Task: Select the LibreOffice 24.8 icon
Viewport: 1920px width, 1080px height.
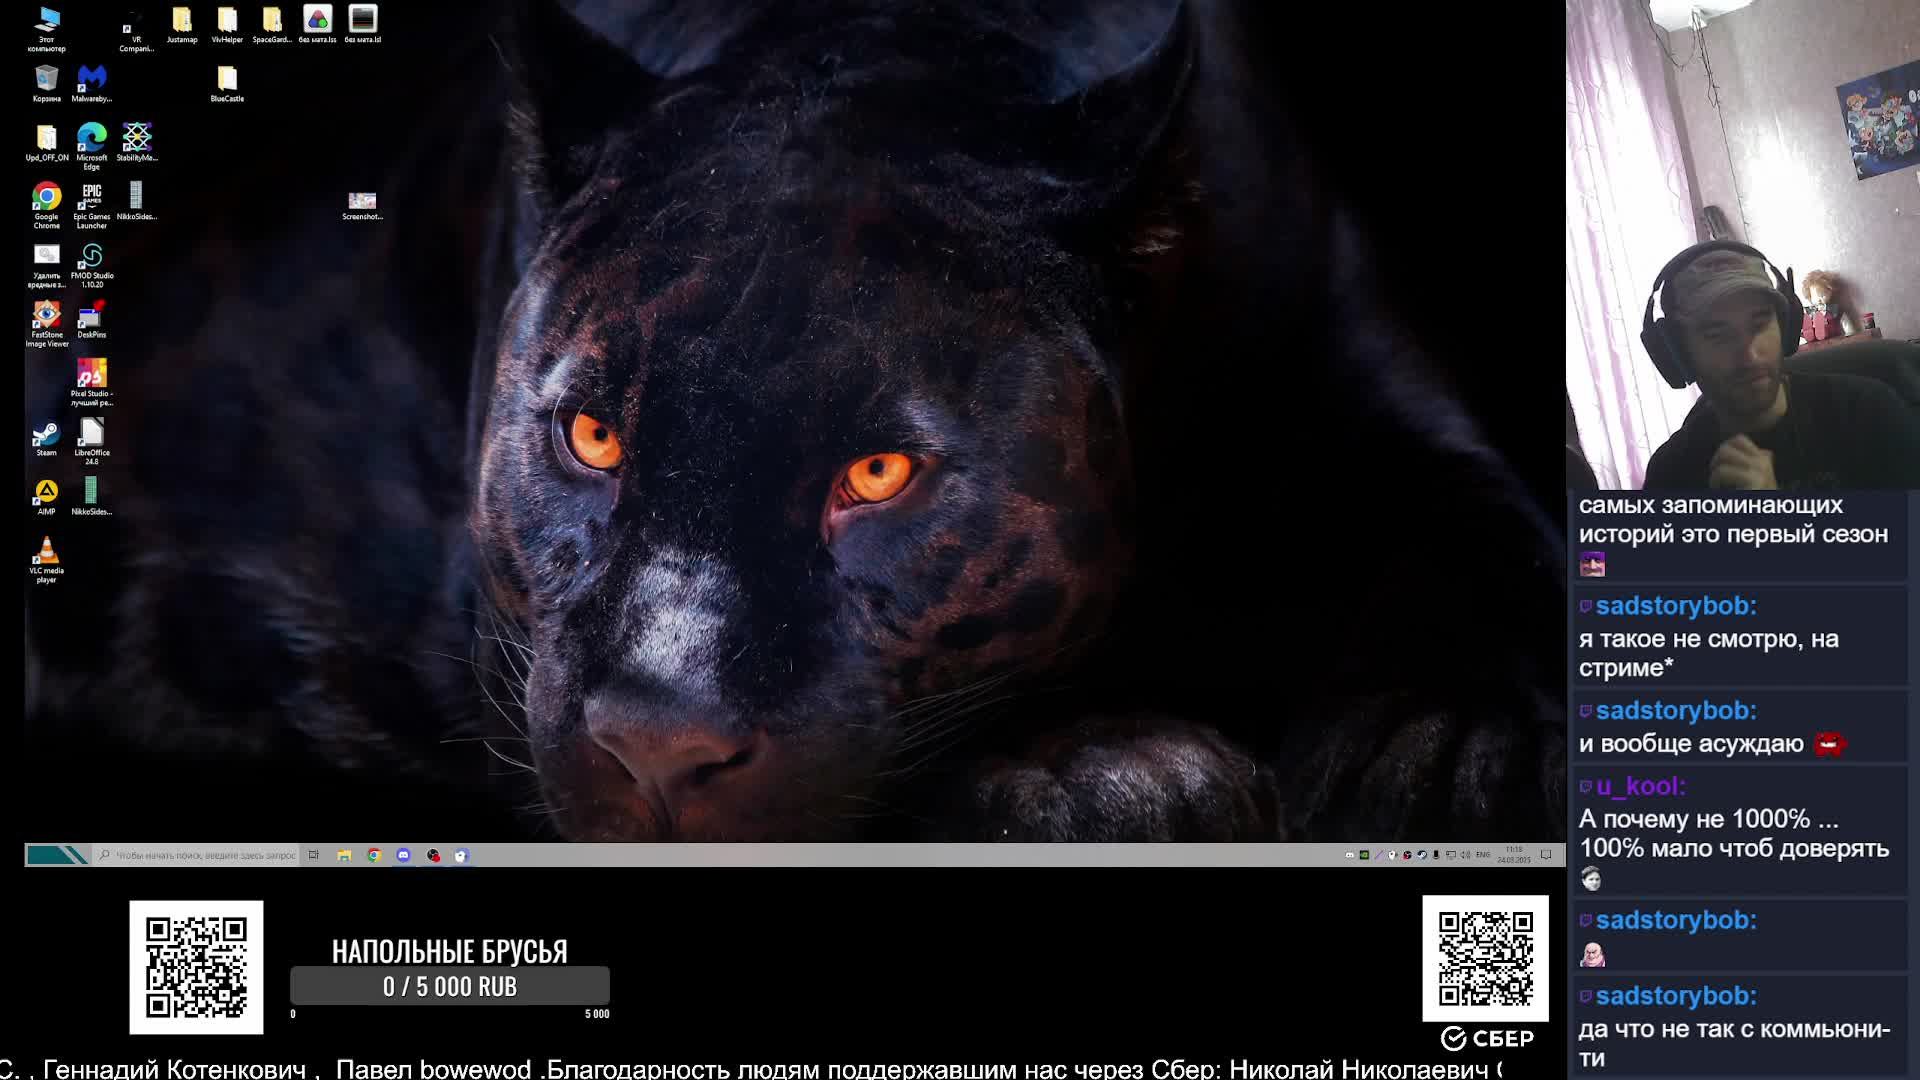Action: (91, 434)
